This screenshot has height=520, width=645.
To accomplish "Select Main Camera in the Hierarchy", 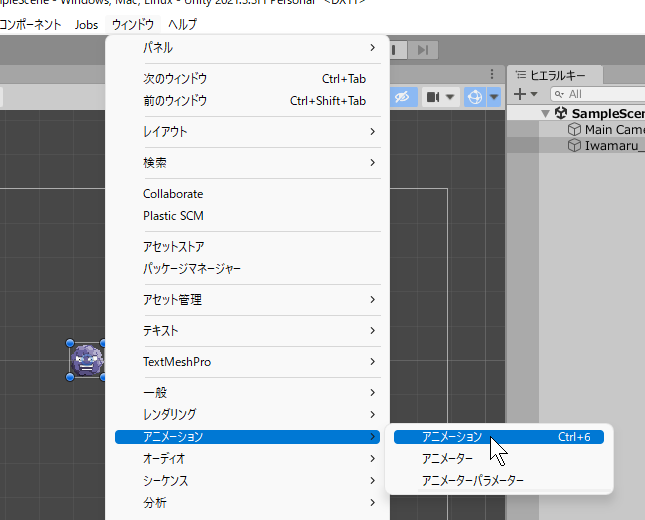I will click(576, 130).
